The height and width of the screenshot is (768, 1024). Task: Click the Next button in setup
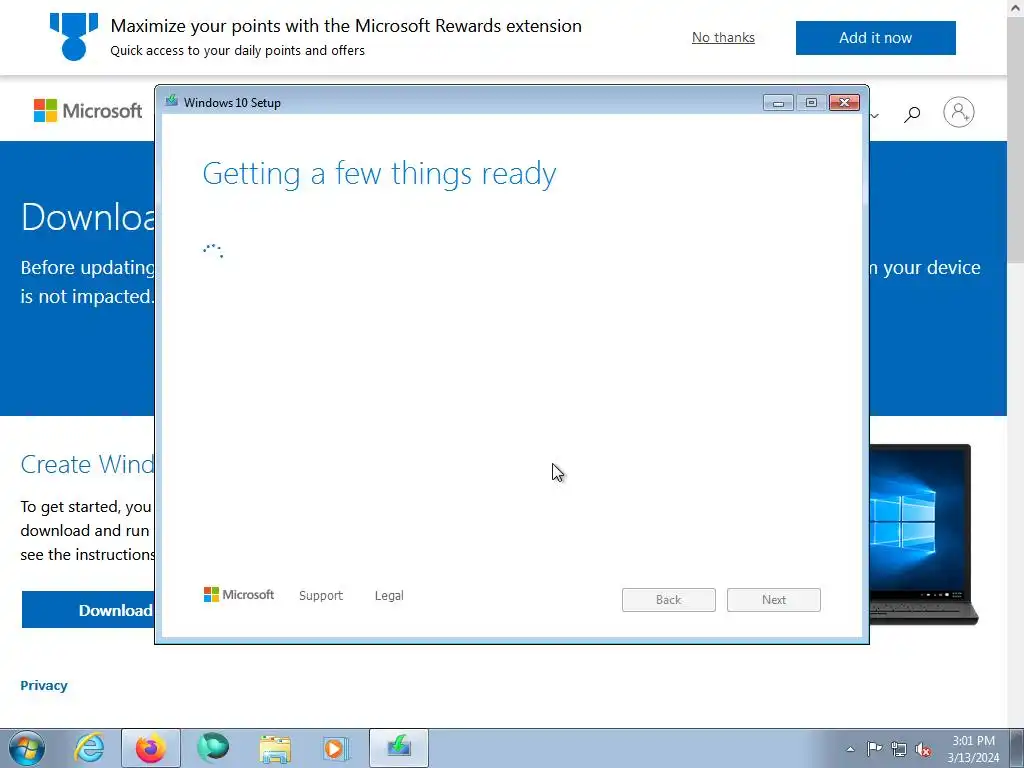(773, 600)
